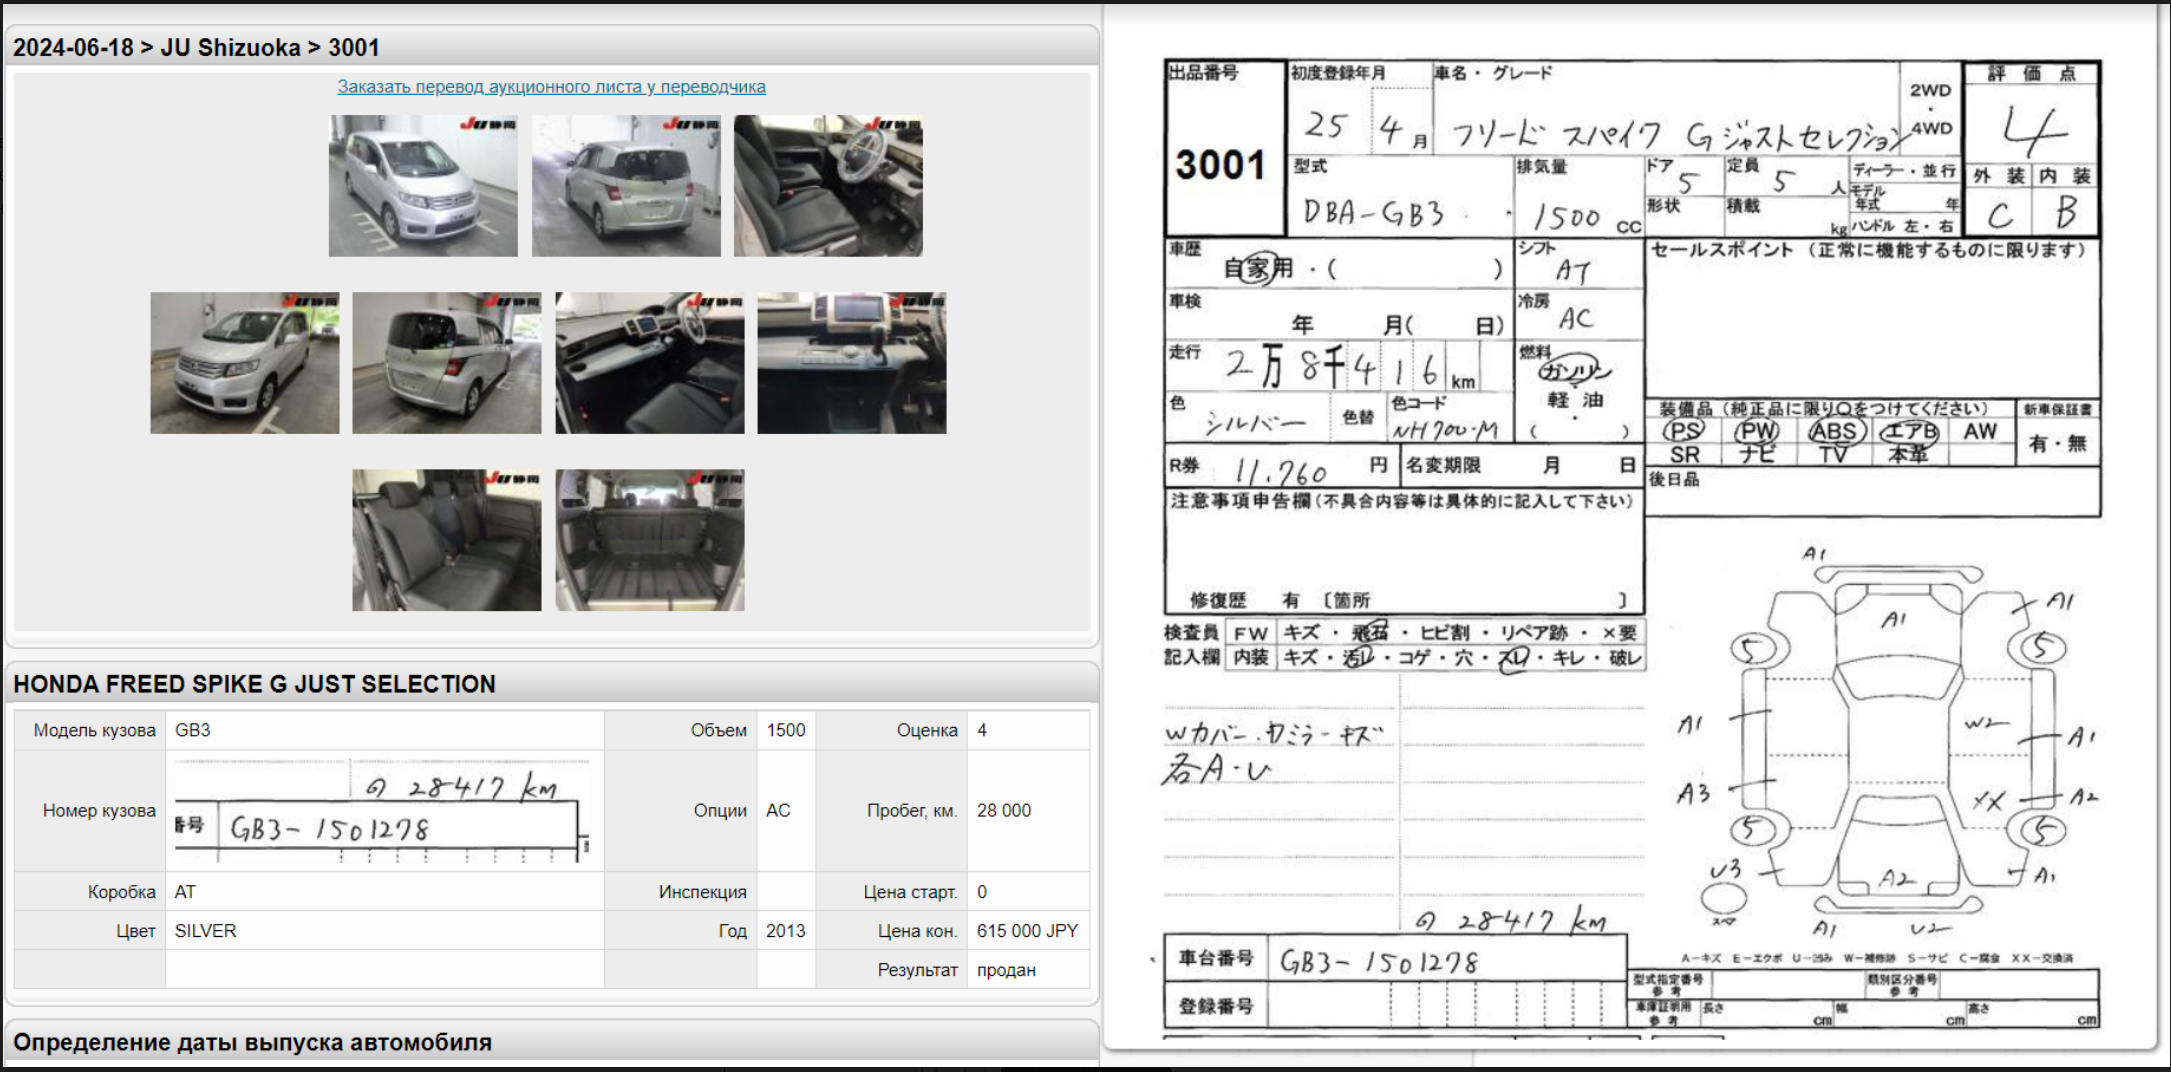Click the Оценка label
Viewport: 2171px width, 1072px height.
[927, 730]
